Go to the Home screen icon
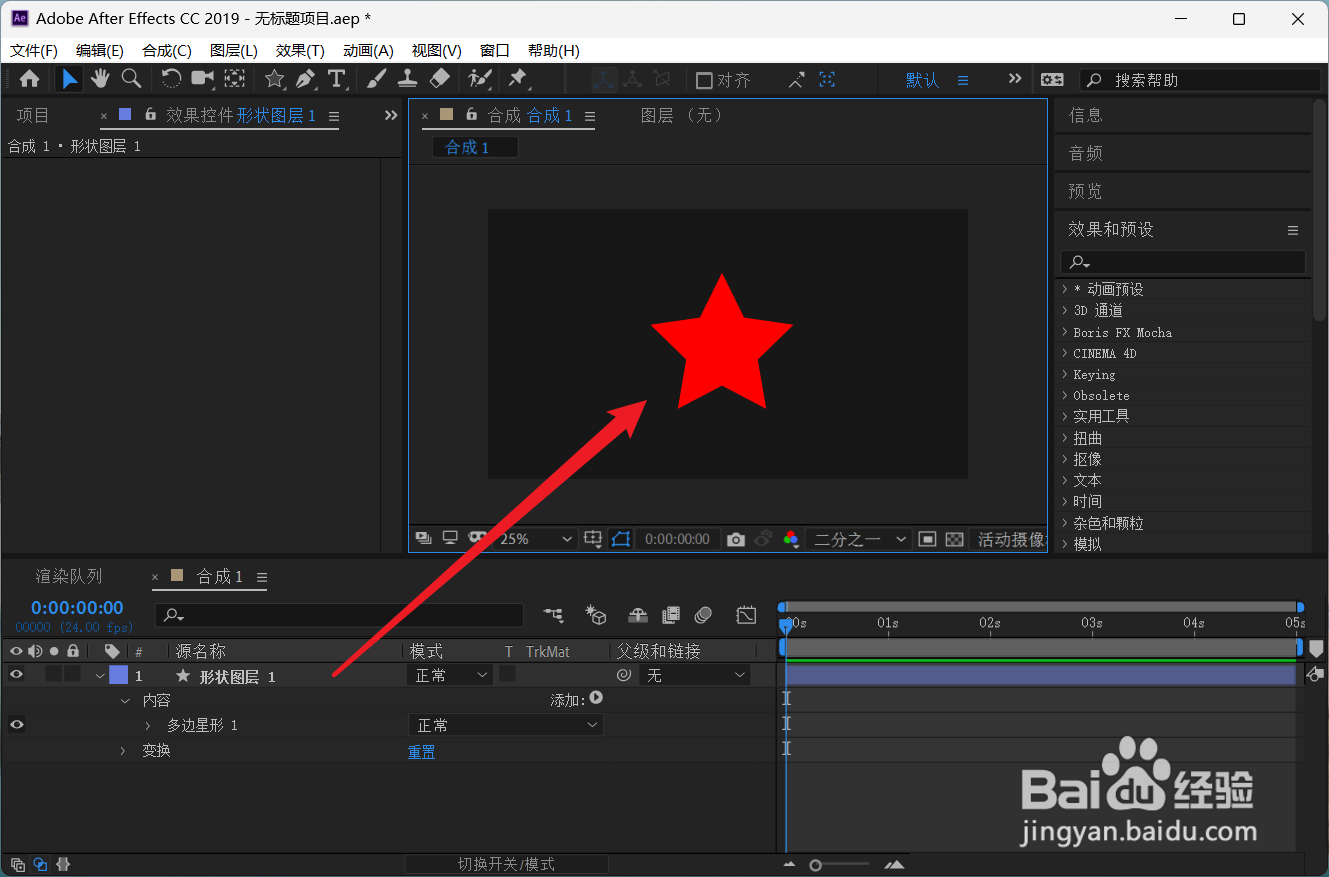The height and width of the screenshot is (877, 1329). (30, 79)
